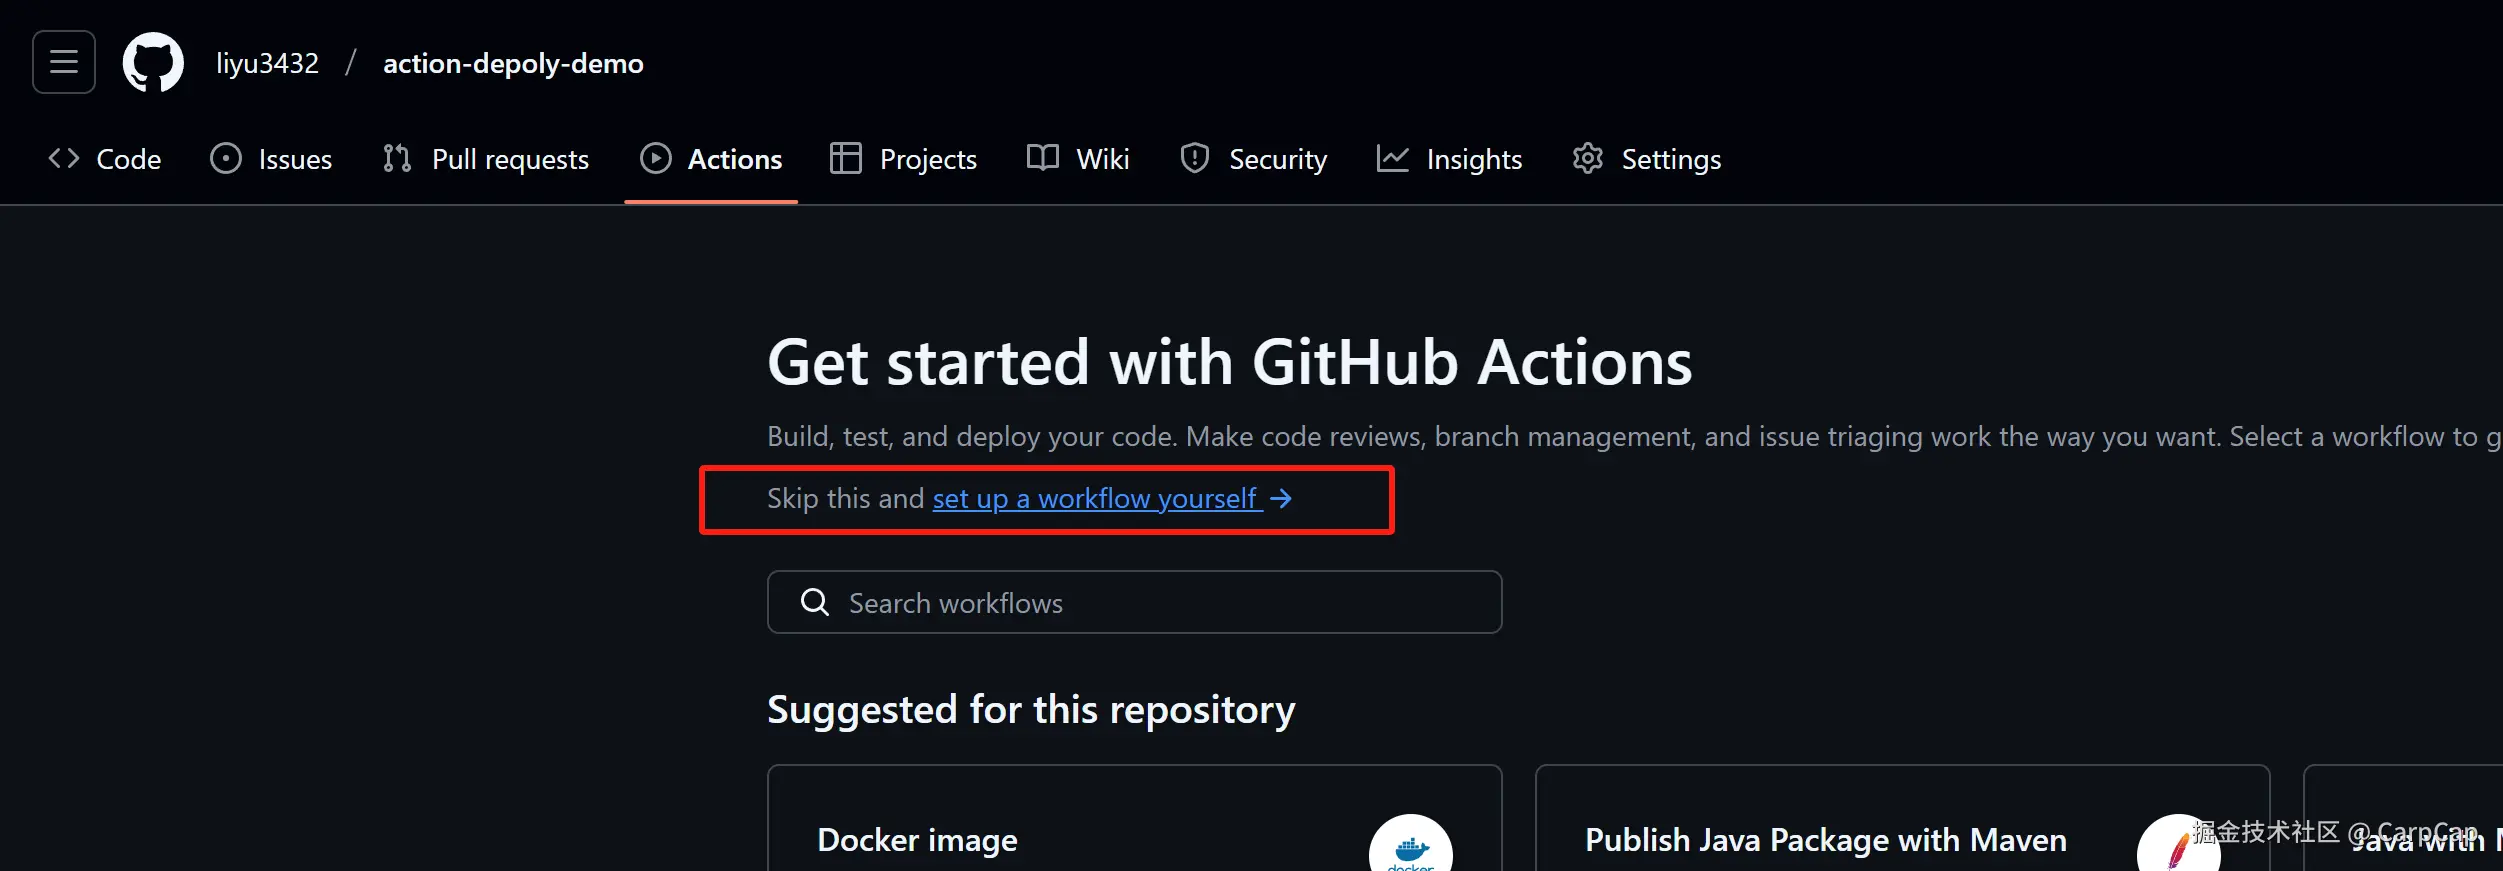
Task: Open the hamburger navigation menu
Action: [64, 62]
